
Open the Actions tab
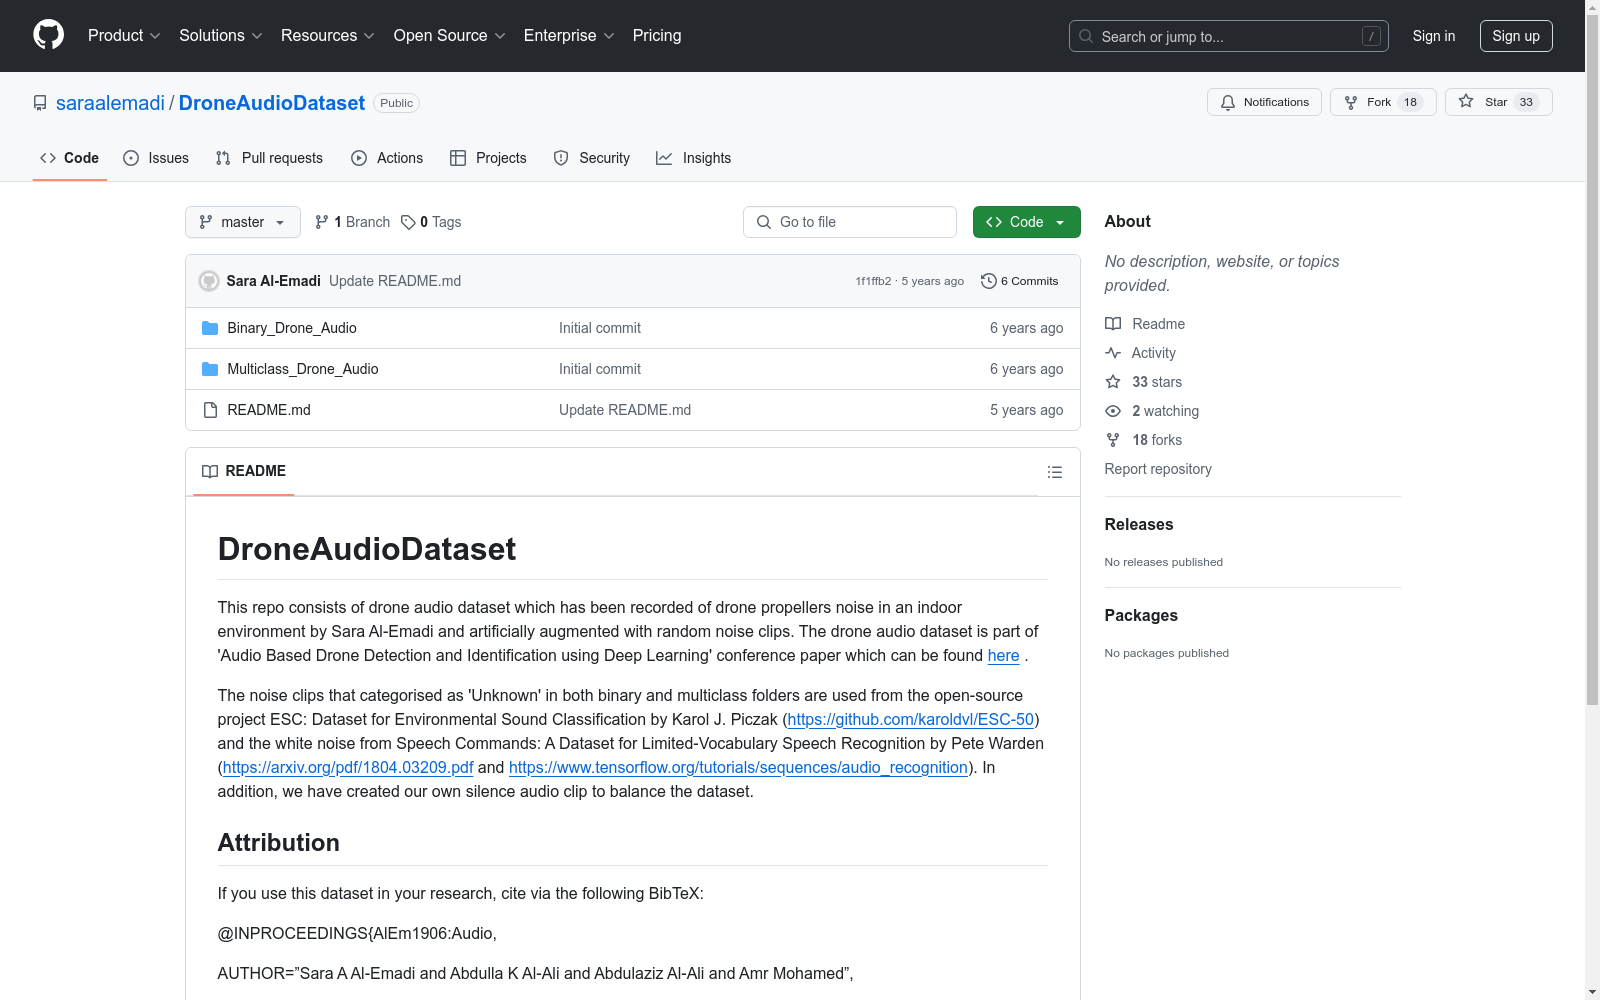point(387,158)
